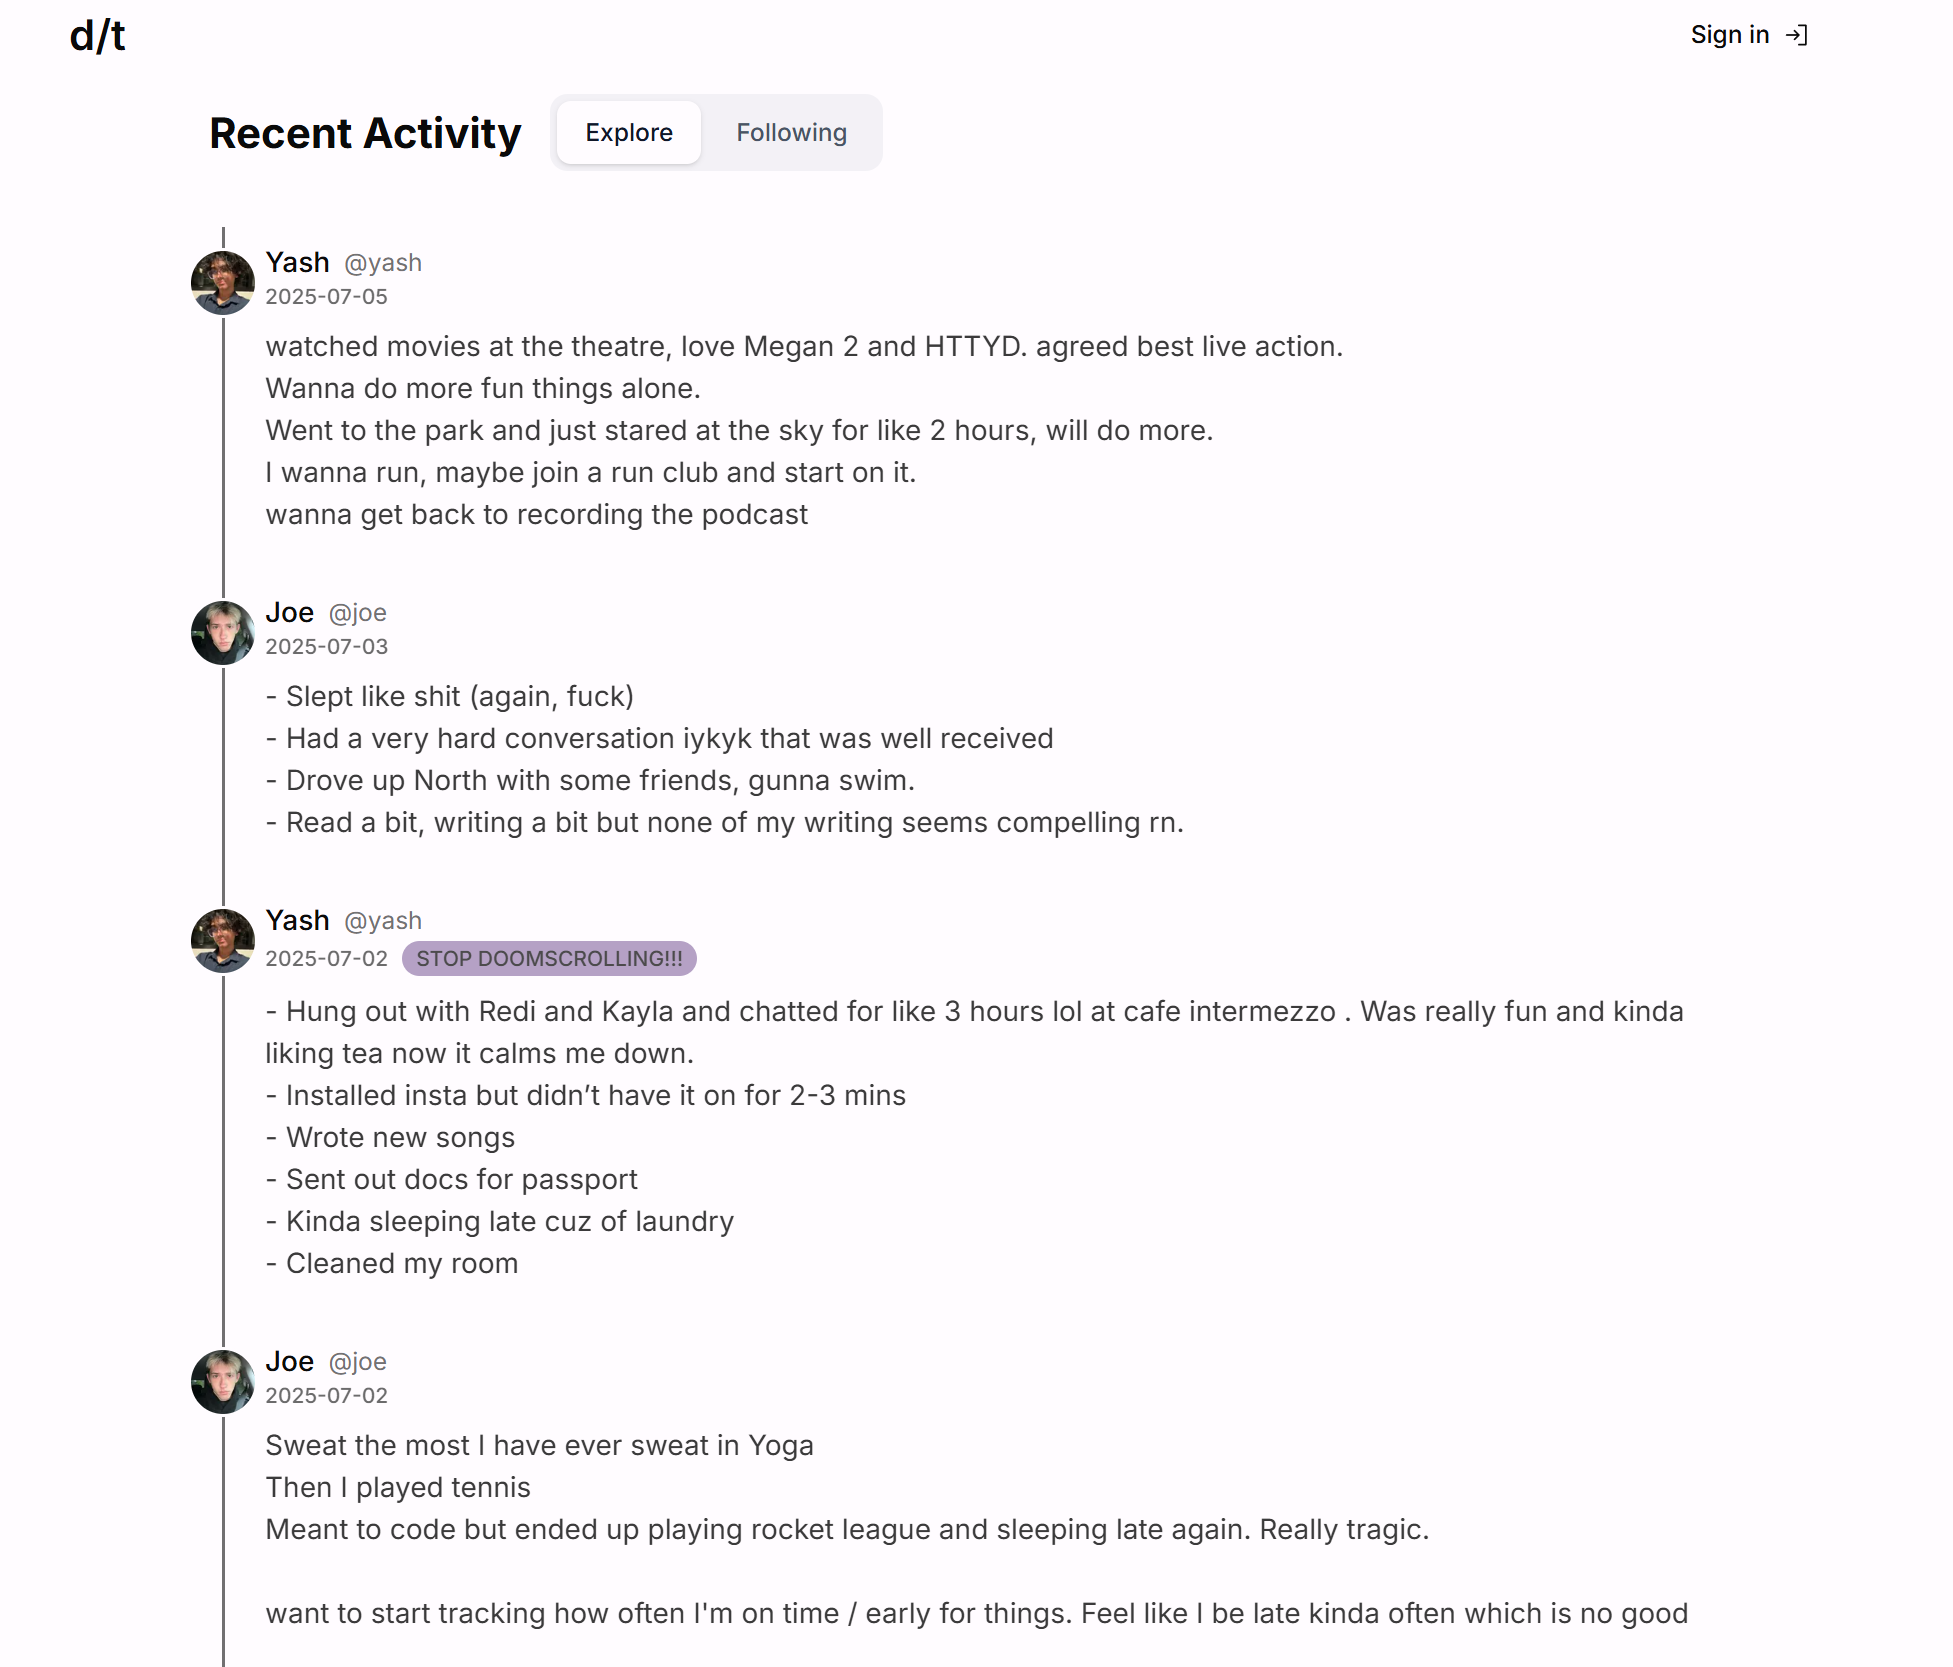1953x1667 pixels.
Task: Open Joe's name on the Yoga post
Action: tap(290, 1361)
